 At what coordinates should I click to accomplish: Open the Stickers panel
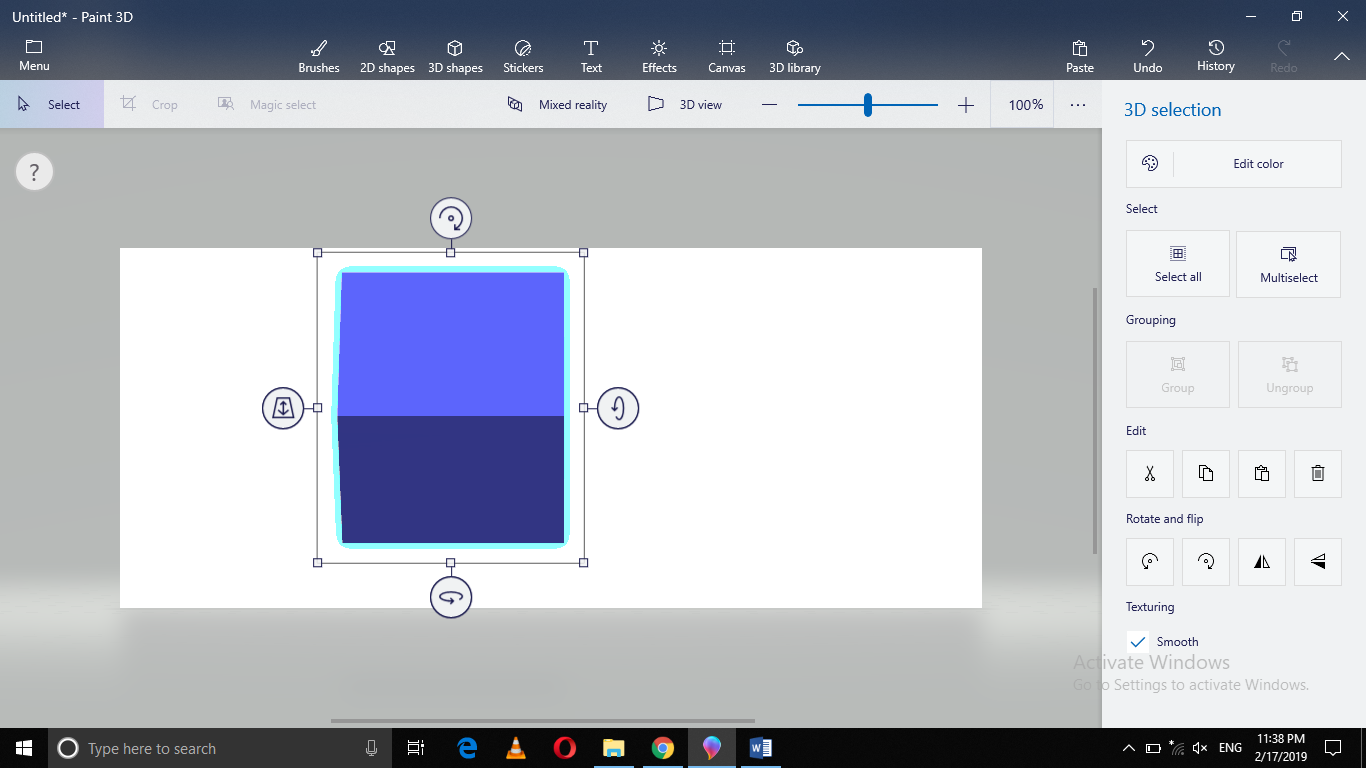pos(522,55)
